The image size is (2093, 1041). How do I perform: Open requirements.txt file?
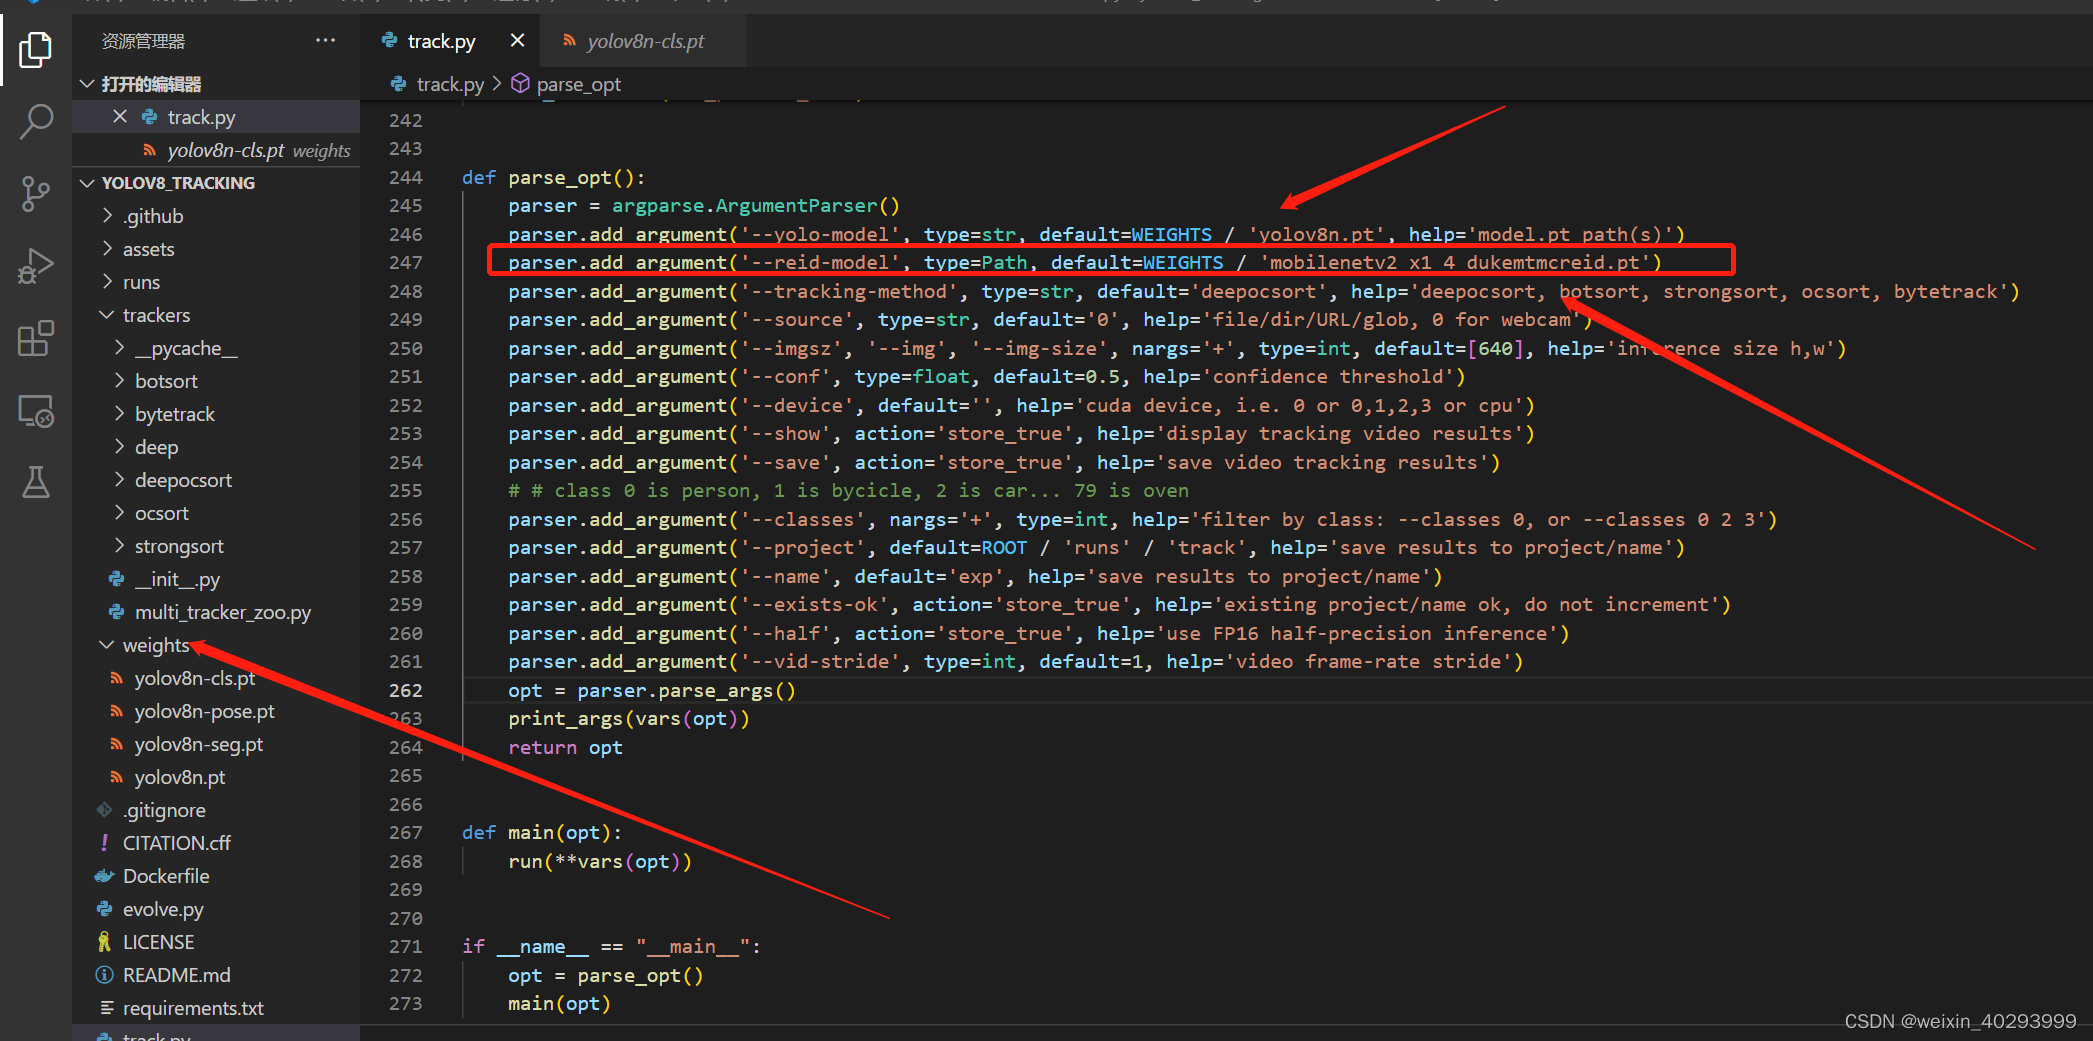coord(193,1008)
